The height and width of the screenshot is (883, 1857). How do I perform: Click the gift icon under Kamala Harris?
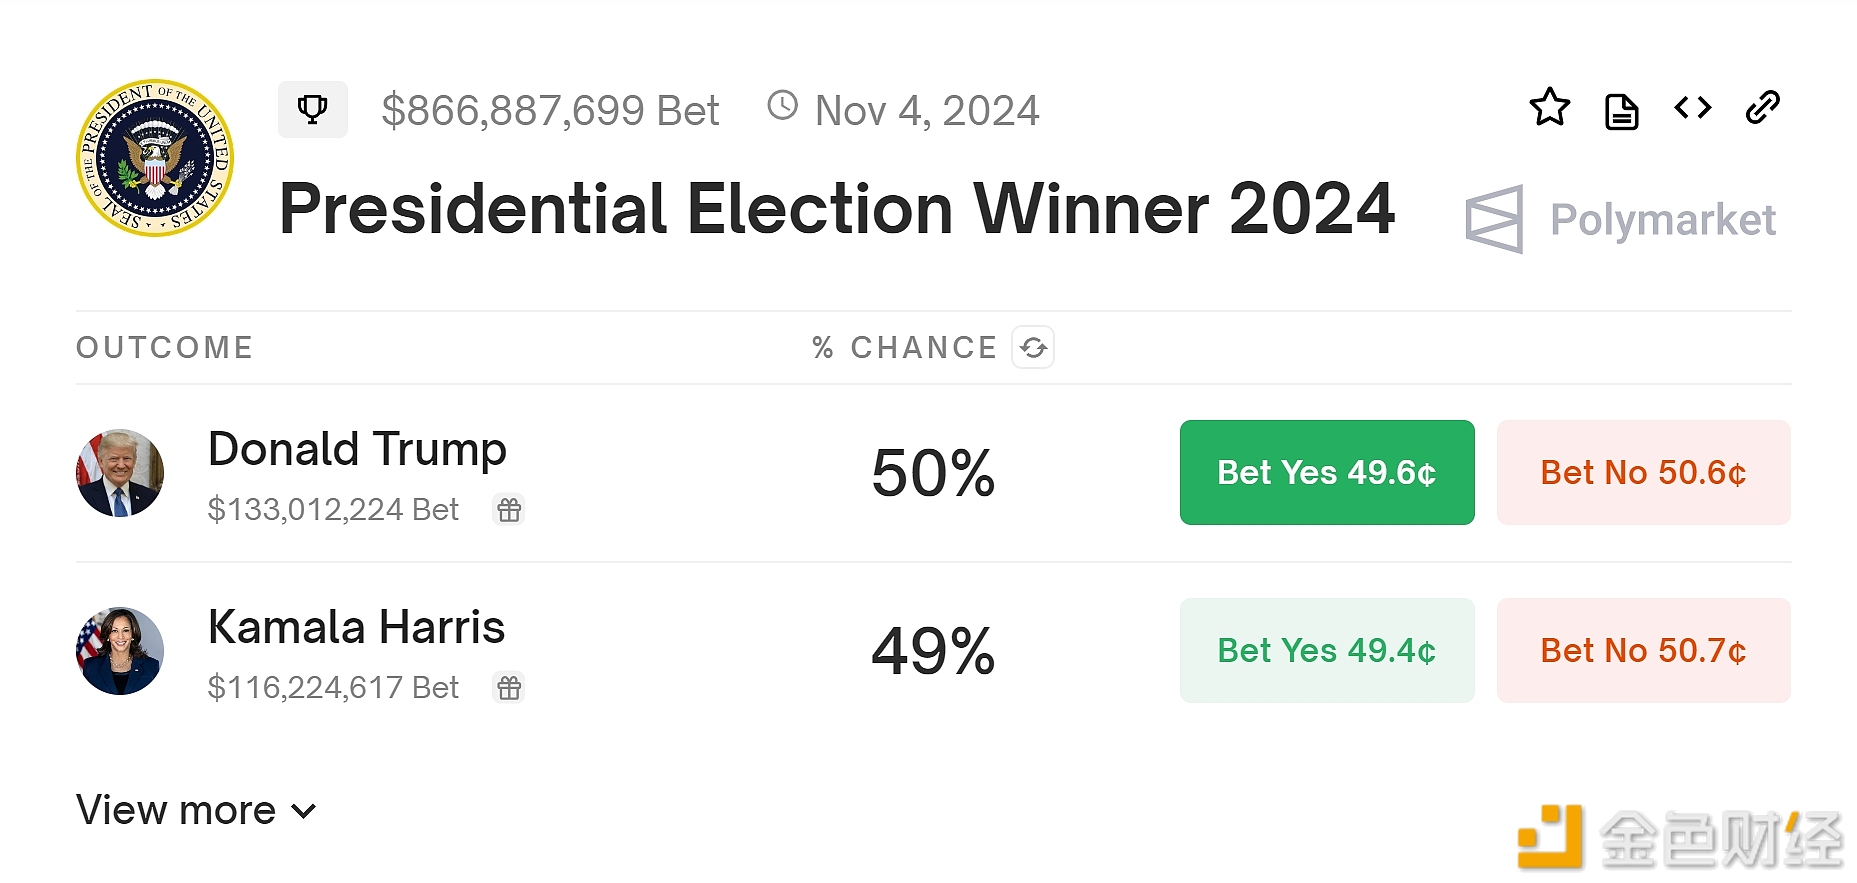[x=509, y=688]
